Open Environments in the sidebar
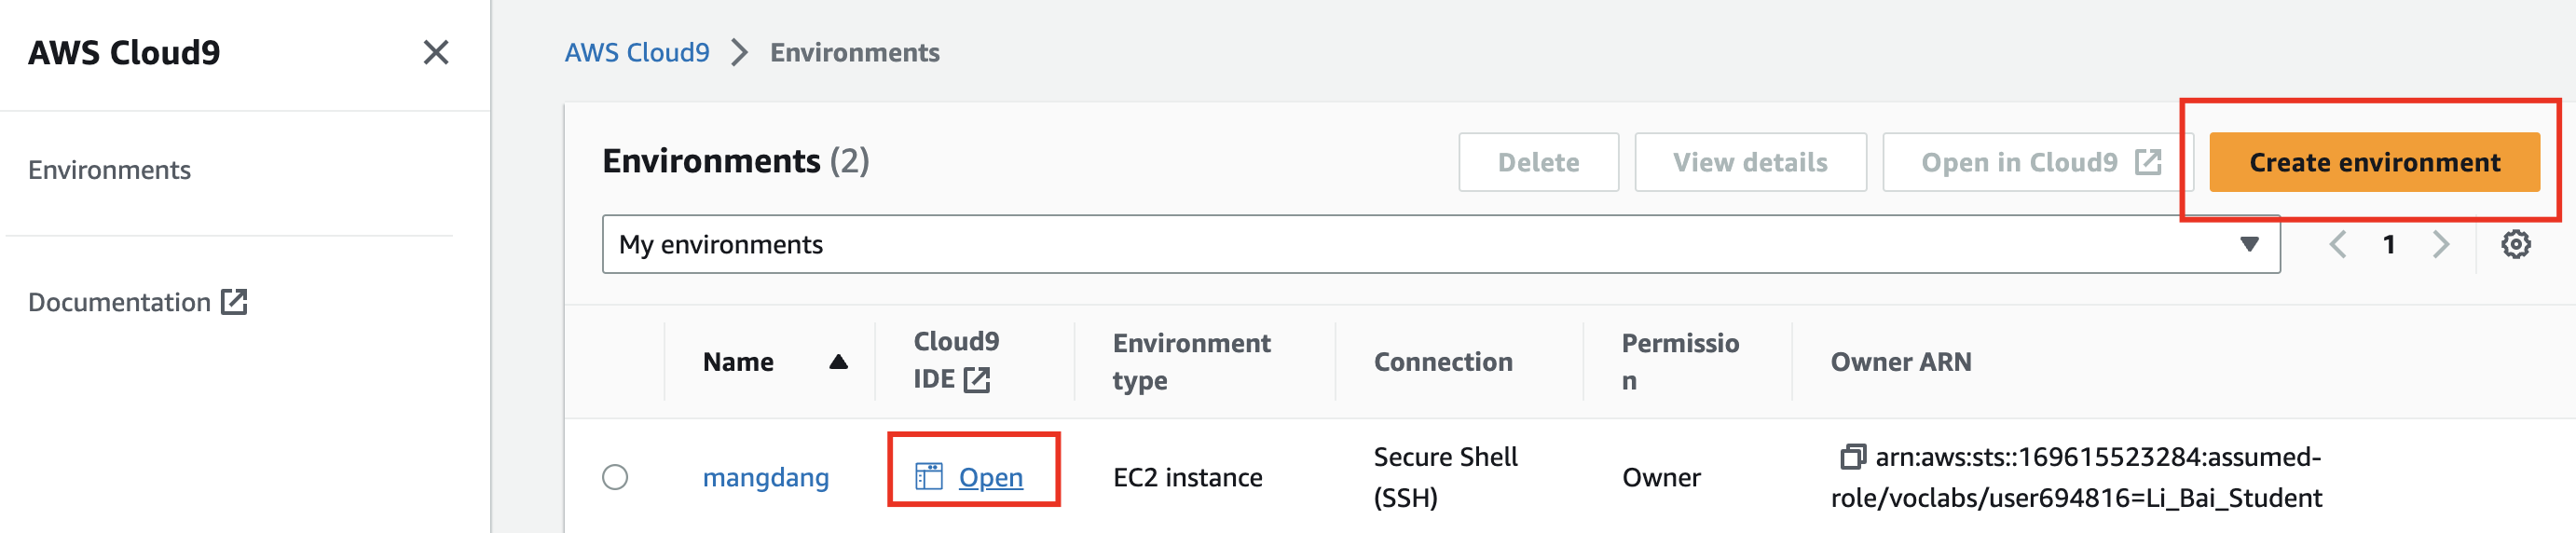 click(109, 170)
